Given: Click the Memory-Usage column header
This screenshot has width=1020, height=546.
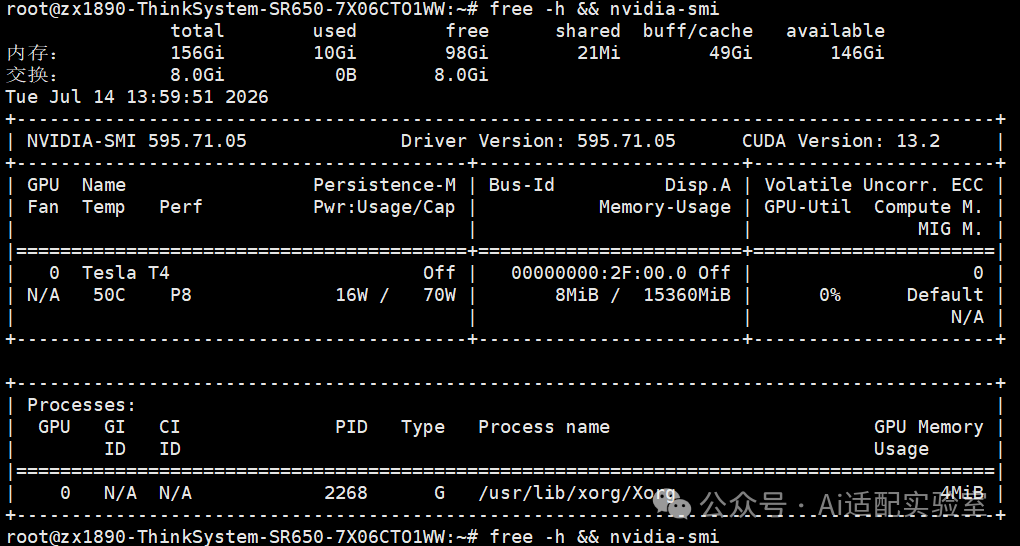Looking at the screenshot, I should point(665,207).
